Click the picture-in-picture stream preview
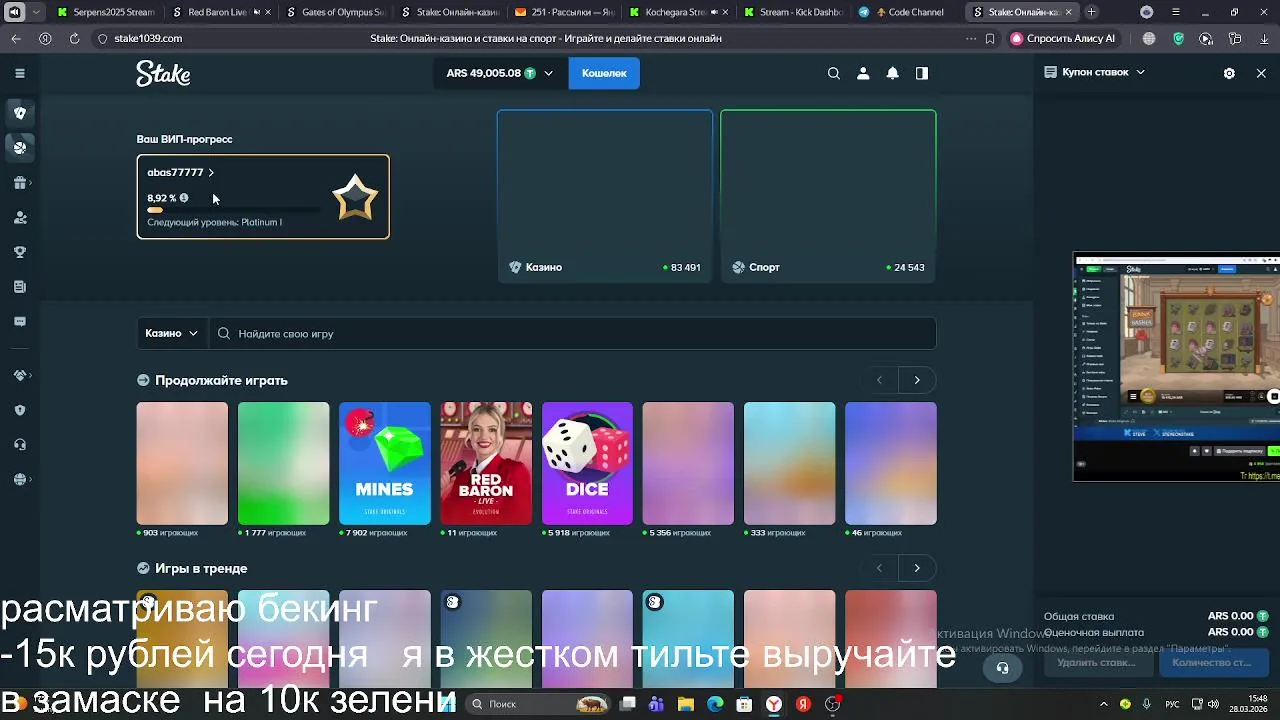 coord(1176,367)
